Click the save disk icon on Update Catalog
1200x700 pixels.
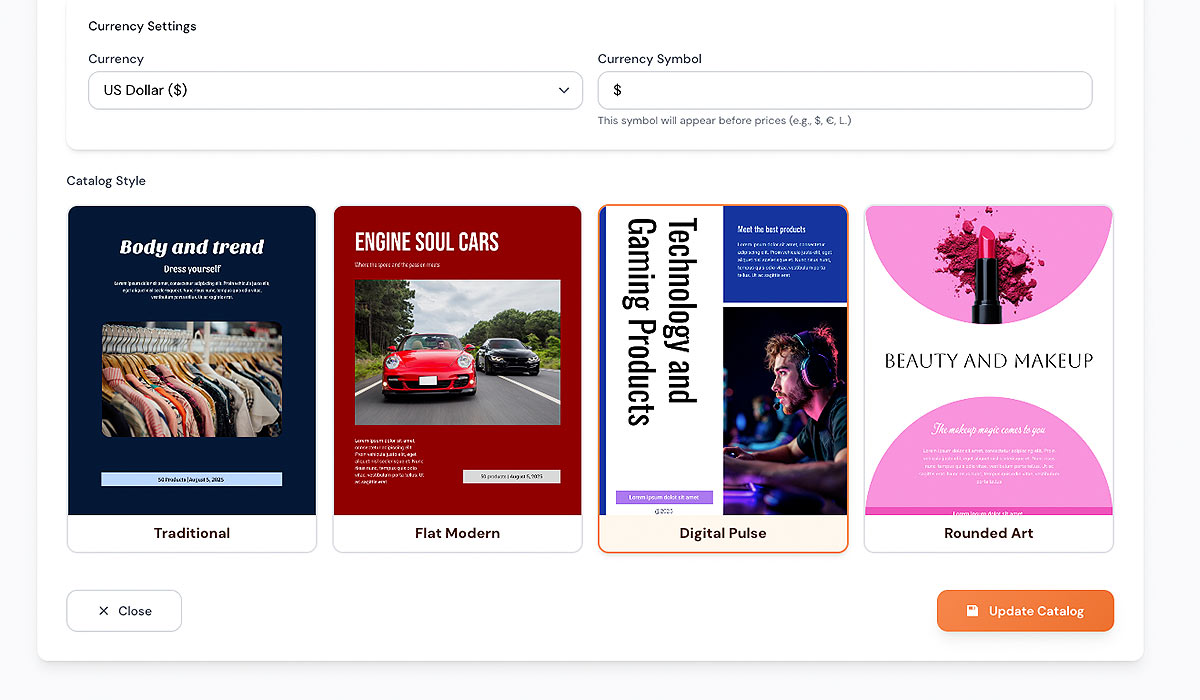click(x=972, y=611)
